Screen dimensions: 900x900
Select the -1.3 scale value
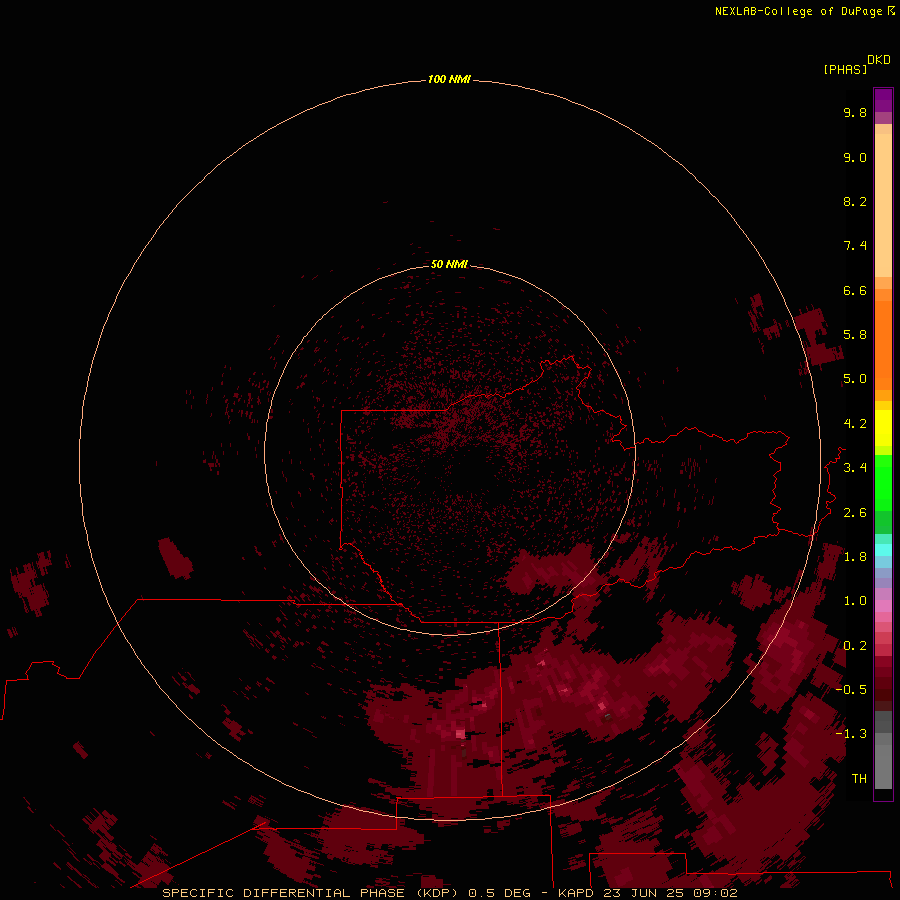[x=851, y=734]
